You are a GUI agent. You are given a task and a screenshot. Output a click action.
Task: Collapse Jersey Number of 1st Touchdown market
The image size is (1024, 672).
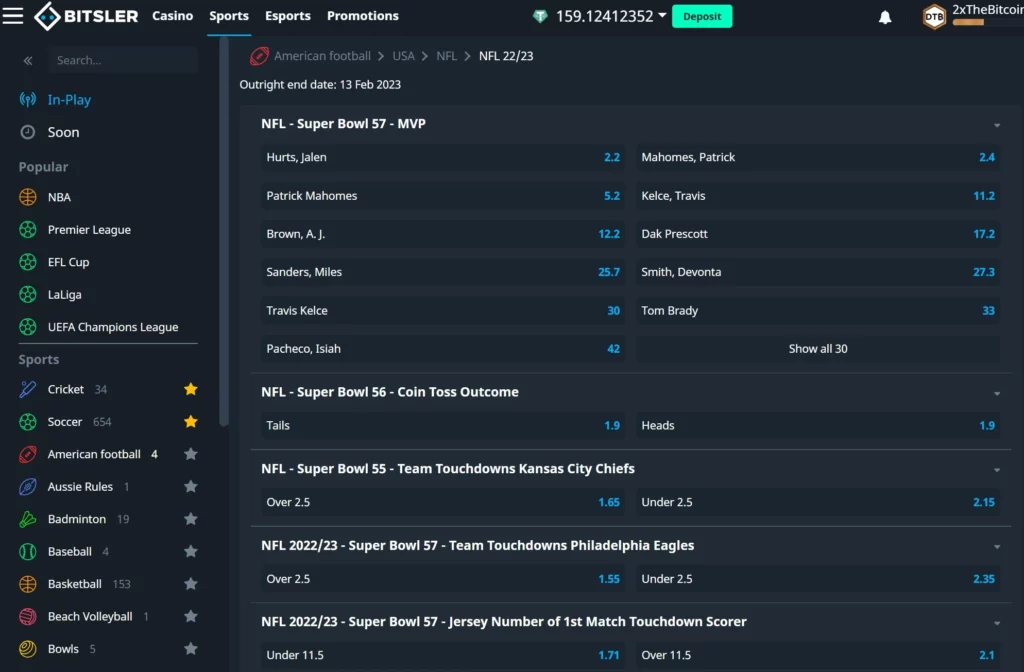tap(997, 623)
